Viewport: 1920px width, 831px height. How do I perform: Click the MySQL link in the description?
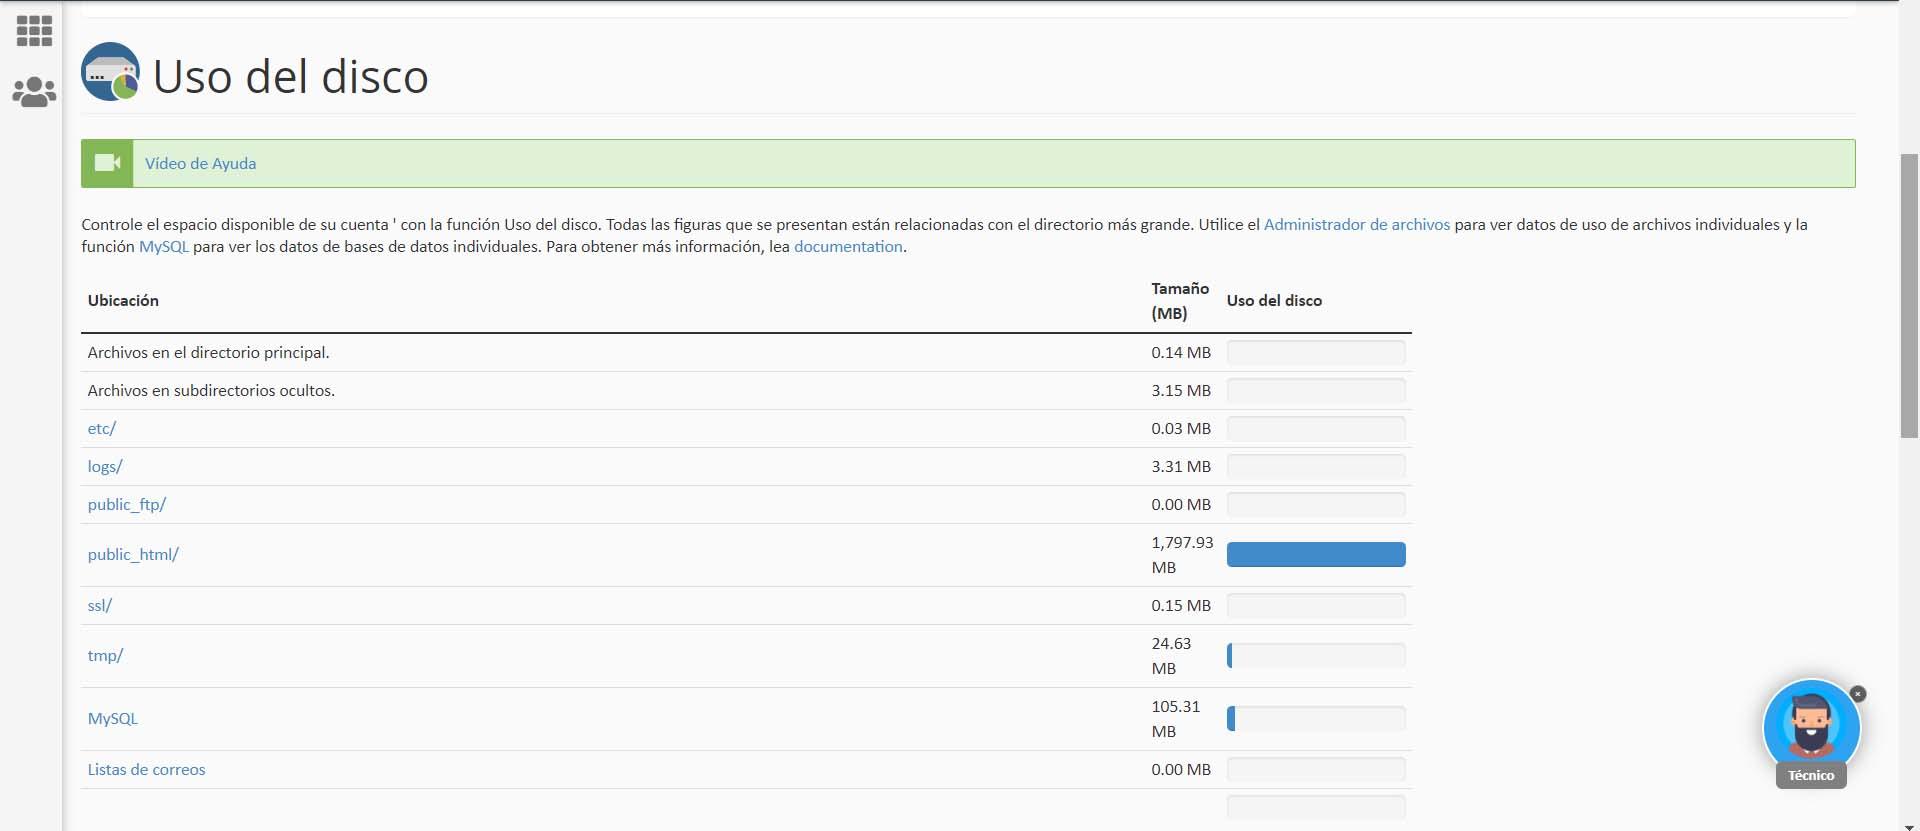click(163, 247)
